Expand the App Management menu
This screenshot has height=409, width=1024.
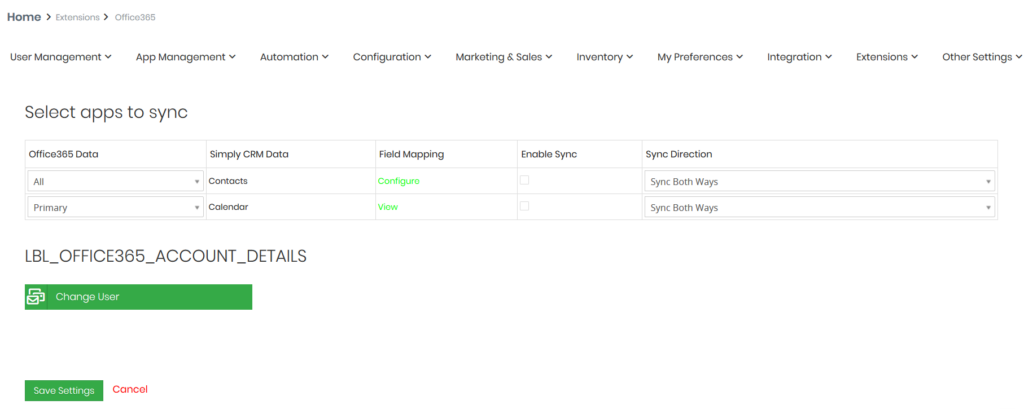coord(185,57)
